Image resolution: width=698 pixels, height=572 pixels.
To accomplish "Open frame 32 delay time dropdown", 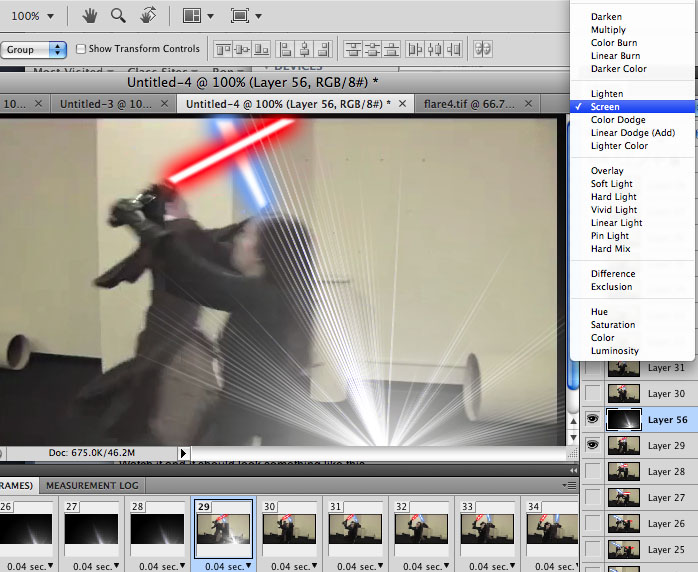I will [446, 566].
